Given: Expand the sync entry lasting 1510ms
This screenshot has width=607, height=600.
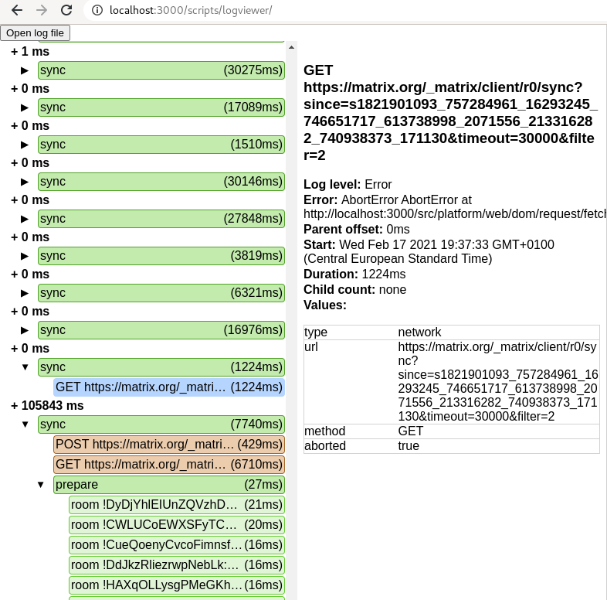Looking at the screenshot, I should [26, 144].
